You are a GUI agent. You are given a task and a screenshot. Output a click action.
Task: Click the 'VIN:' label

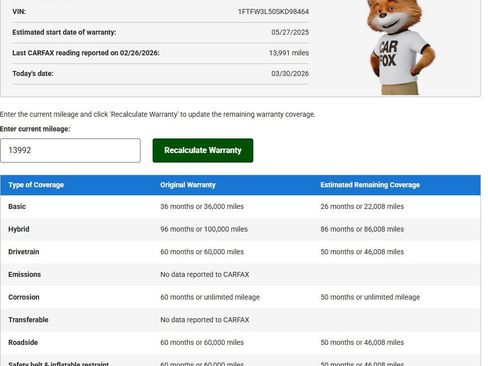[x=19, y=12]
